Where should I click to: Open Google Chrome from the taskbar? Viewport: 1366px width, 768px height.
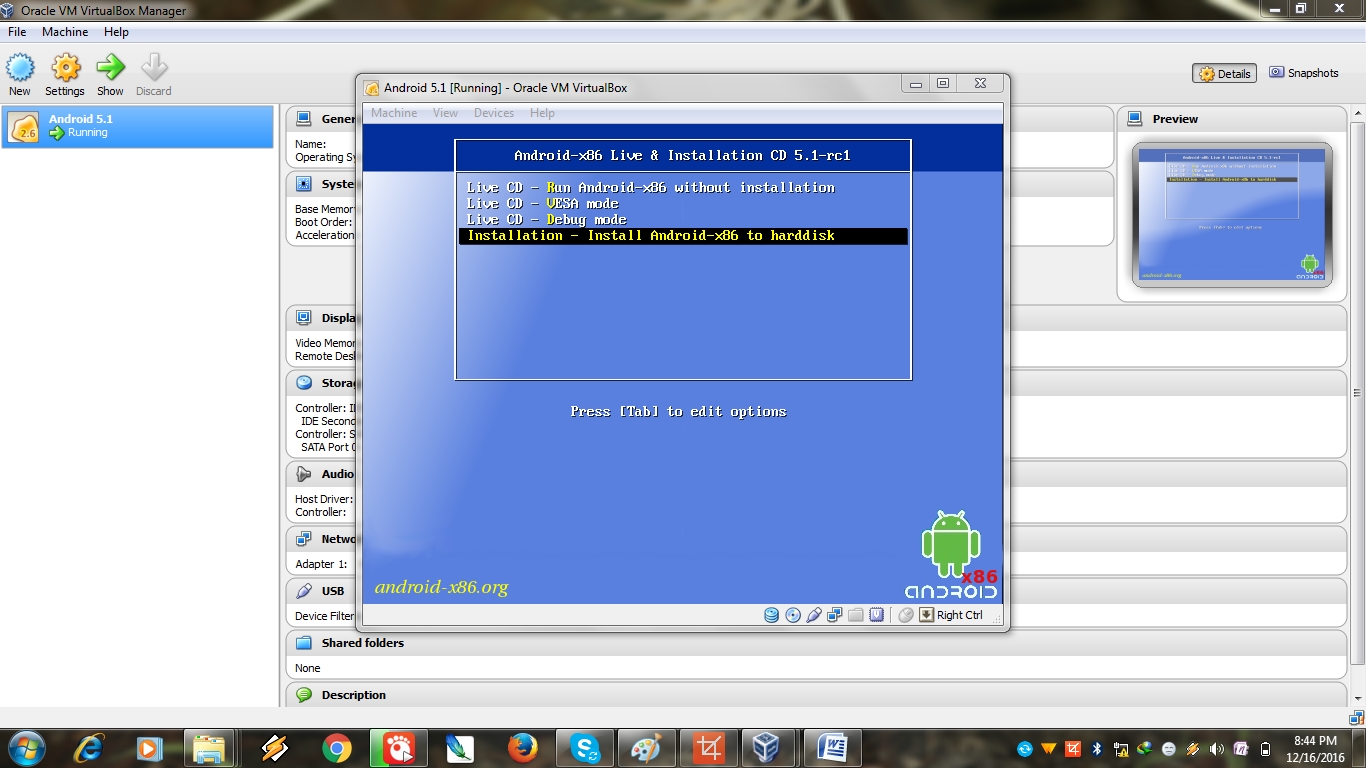tap(337, 748)
